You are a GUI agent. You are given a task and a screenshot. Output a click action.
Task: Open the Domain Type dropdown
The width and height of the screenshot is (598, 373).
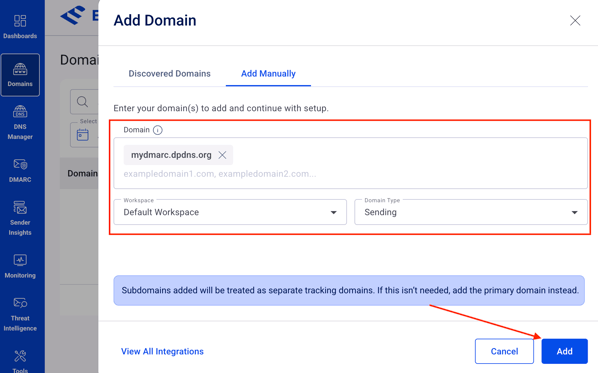pyautogui.click(x=471, y=212)
